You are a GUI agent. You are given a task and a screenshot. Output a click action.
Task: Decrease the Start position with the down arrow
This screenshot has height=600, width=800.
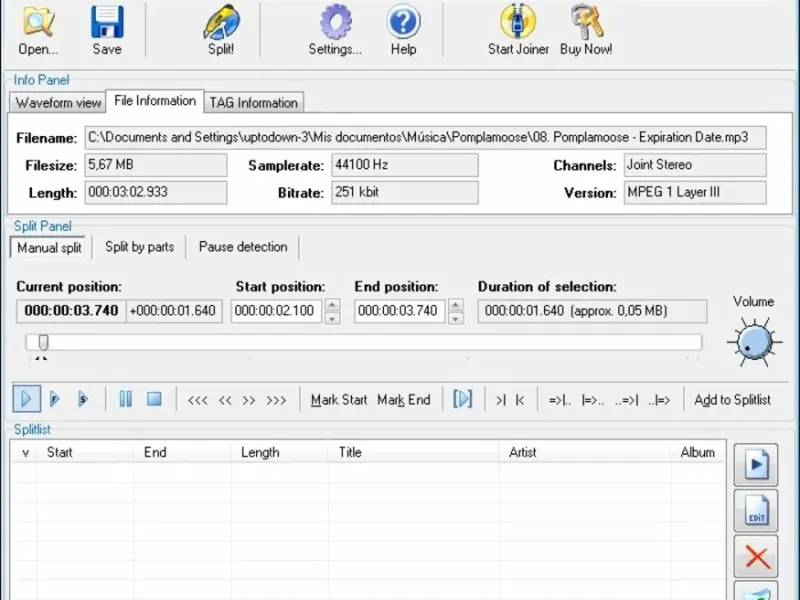pos(332,318)
